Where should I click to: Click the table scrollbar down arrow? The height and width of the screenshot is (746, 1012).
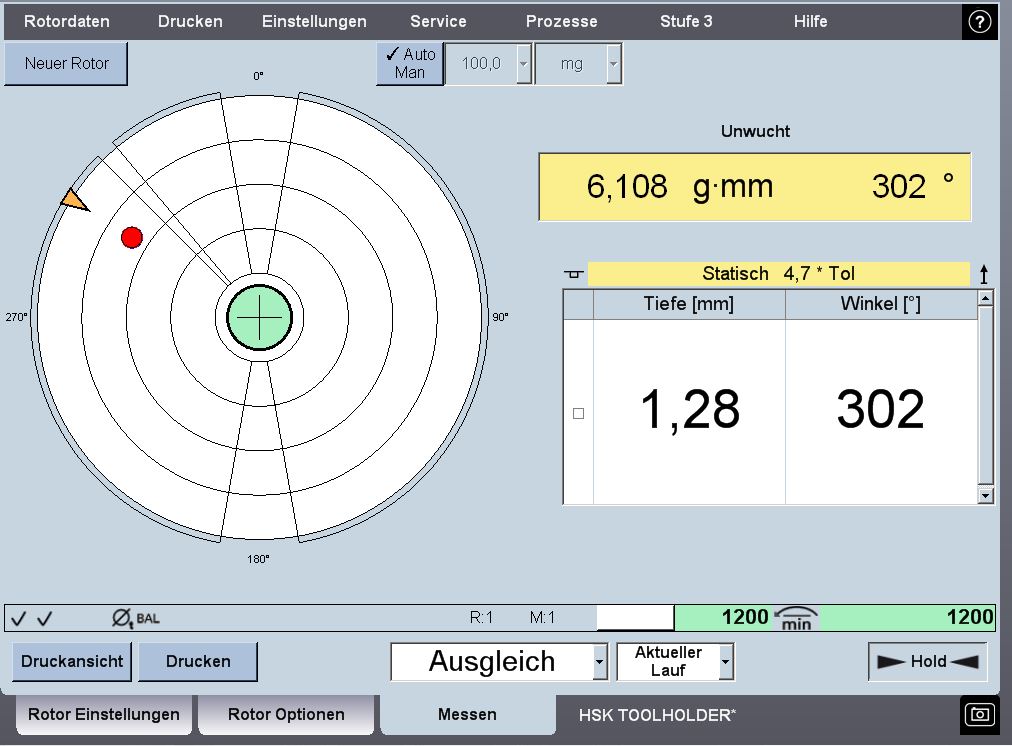click(x=985, y=495)
